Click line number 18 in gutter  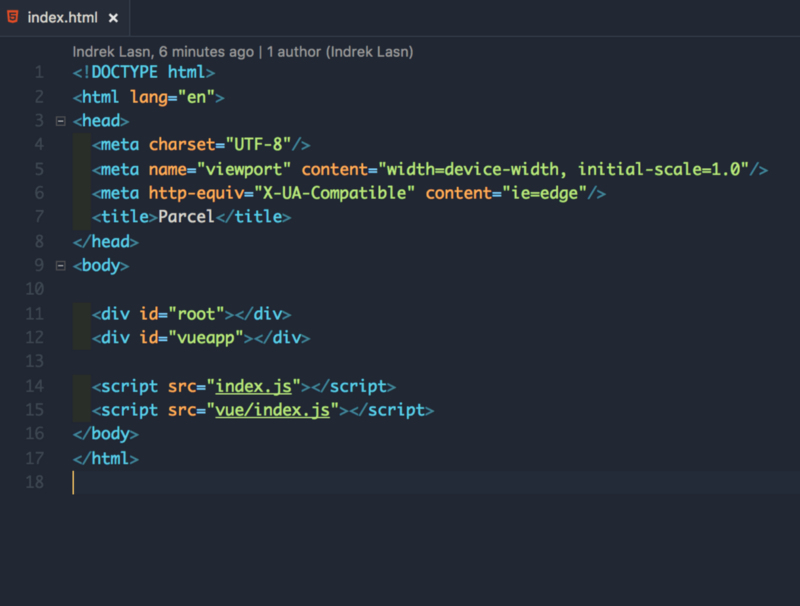(x=35, y=482)
